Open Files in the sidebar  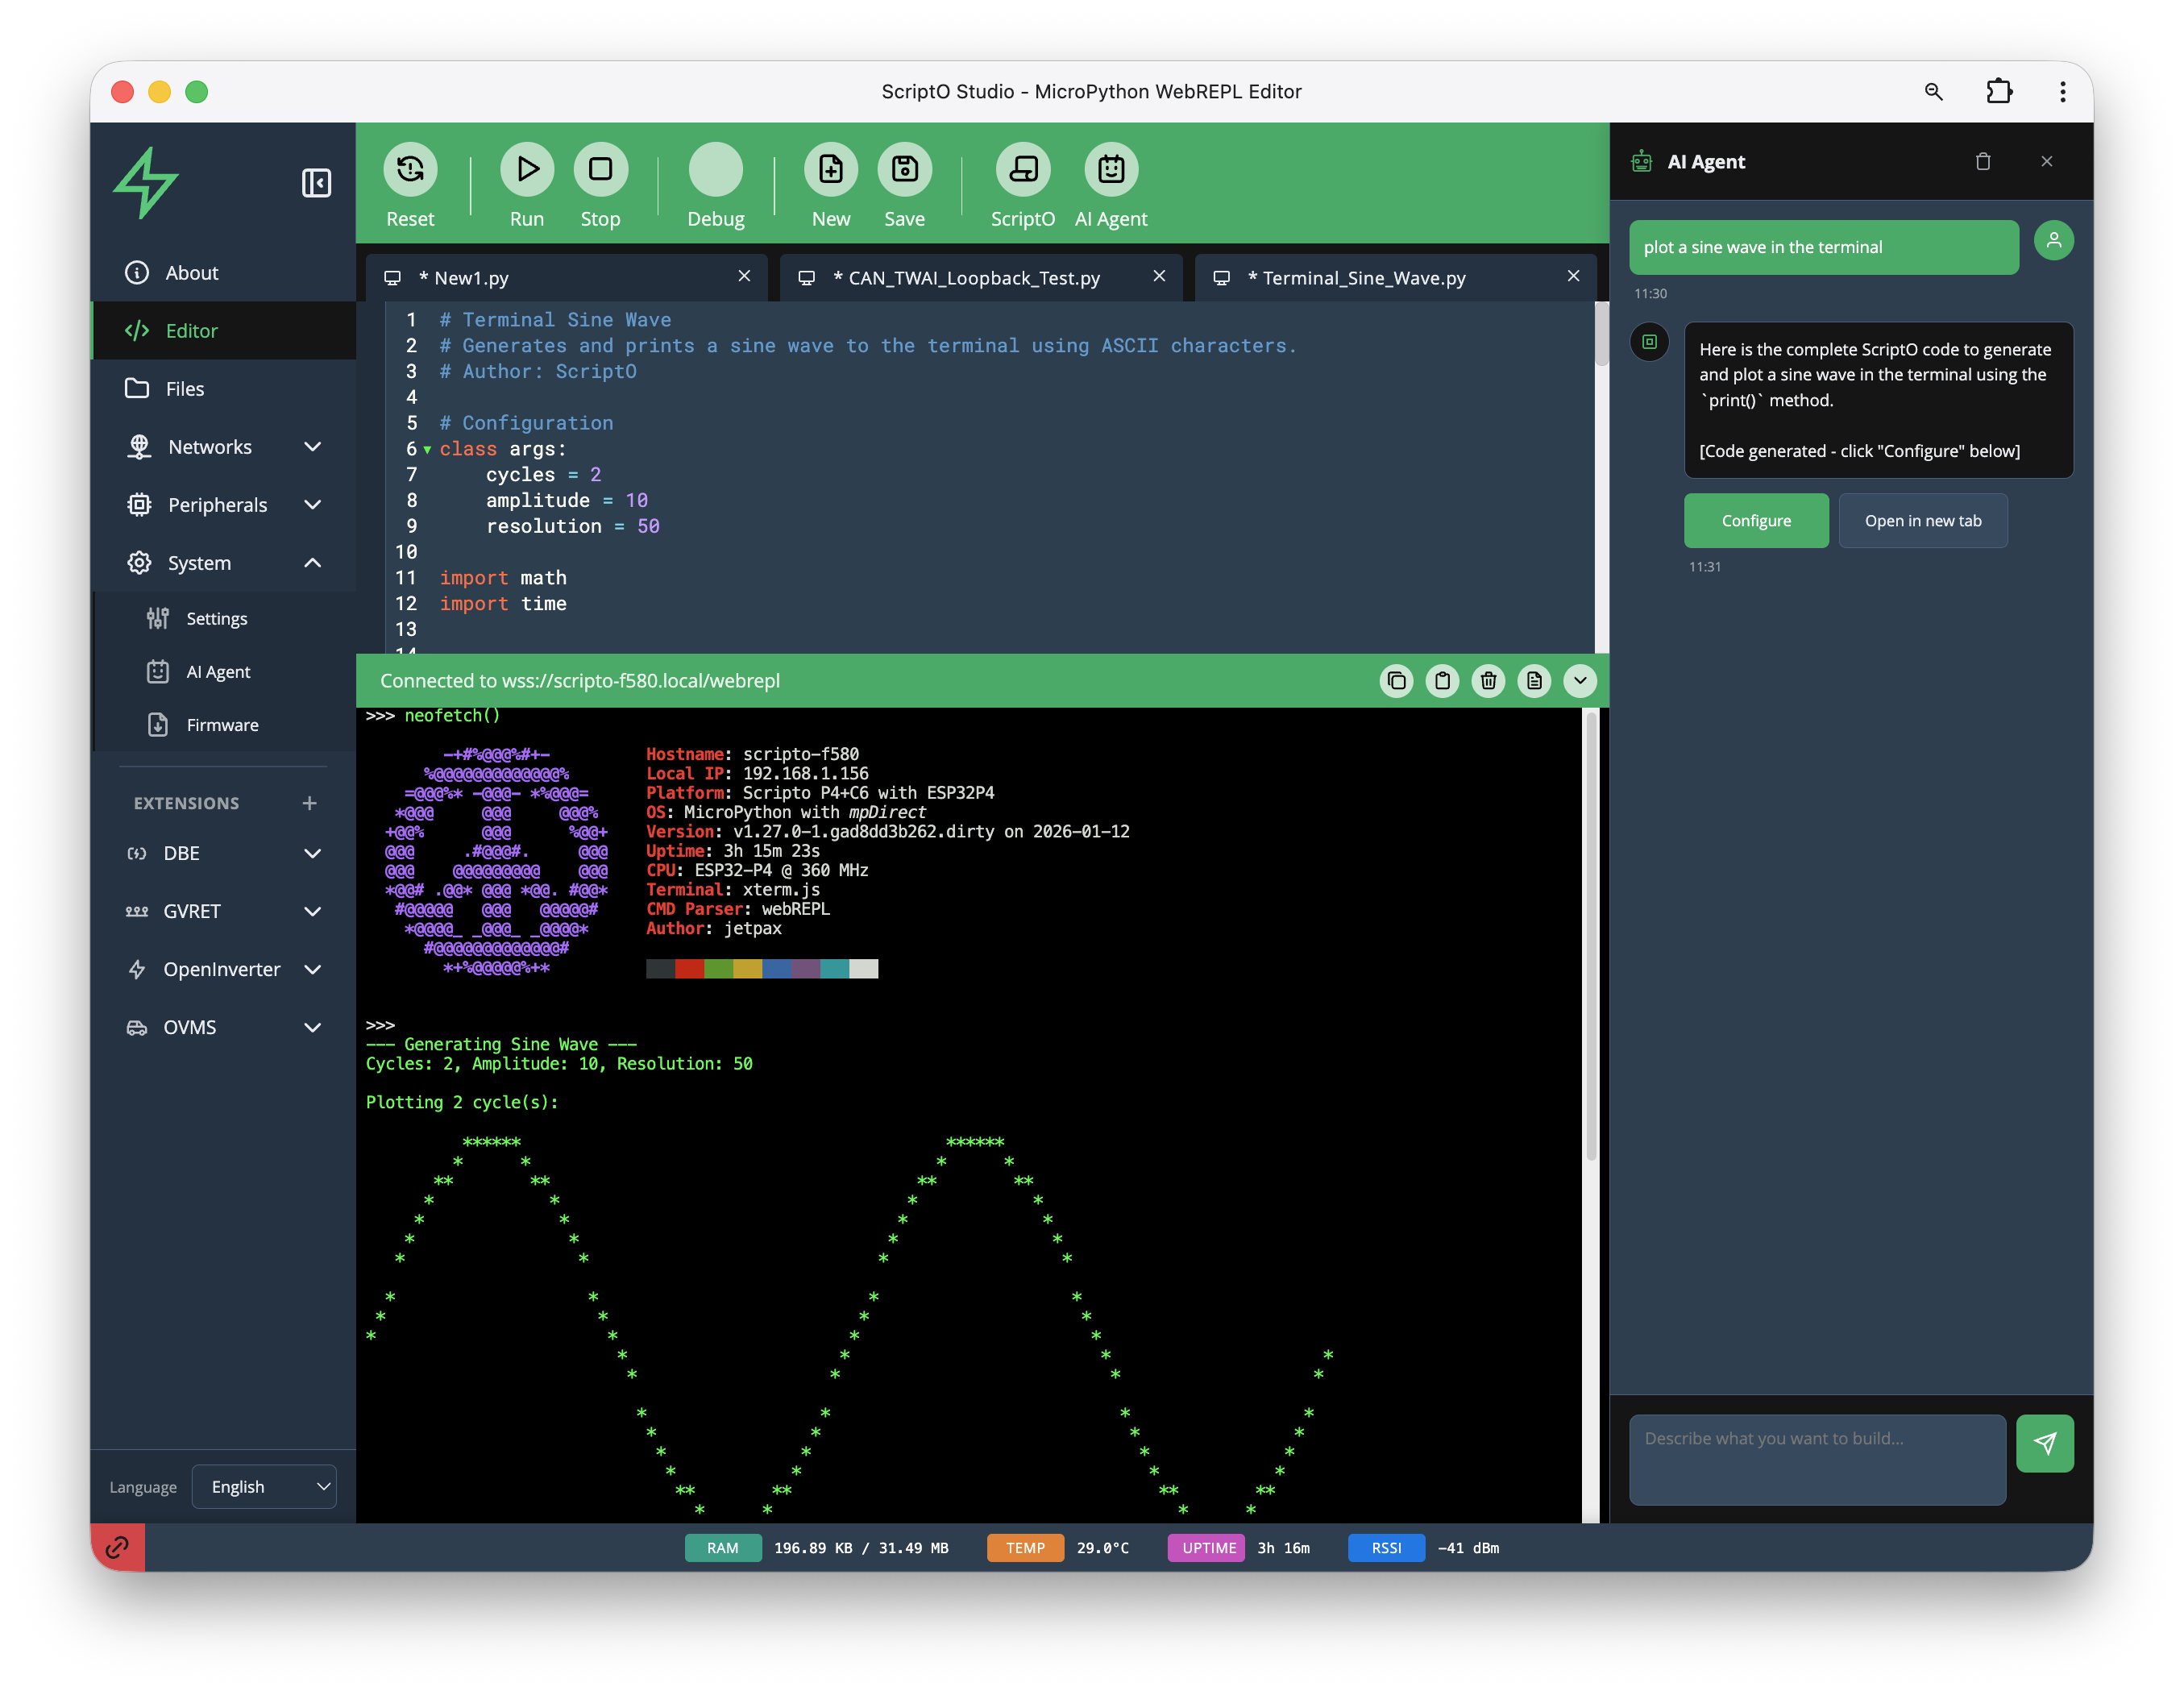185,389
